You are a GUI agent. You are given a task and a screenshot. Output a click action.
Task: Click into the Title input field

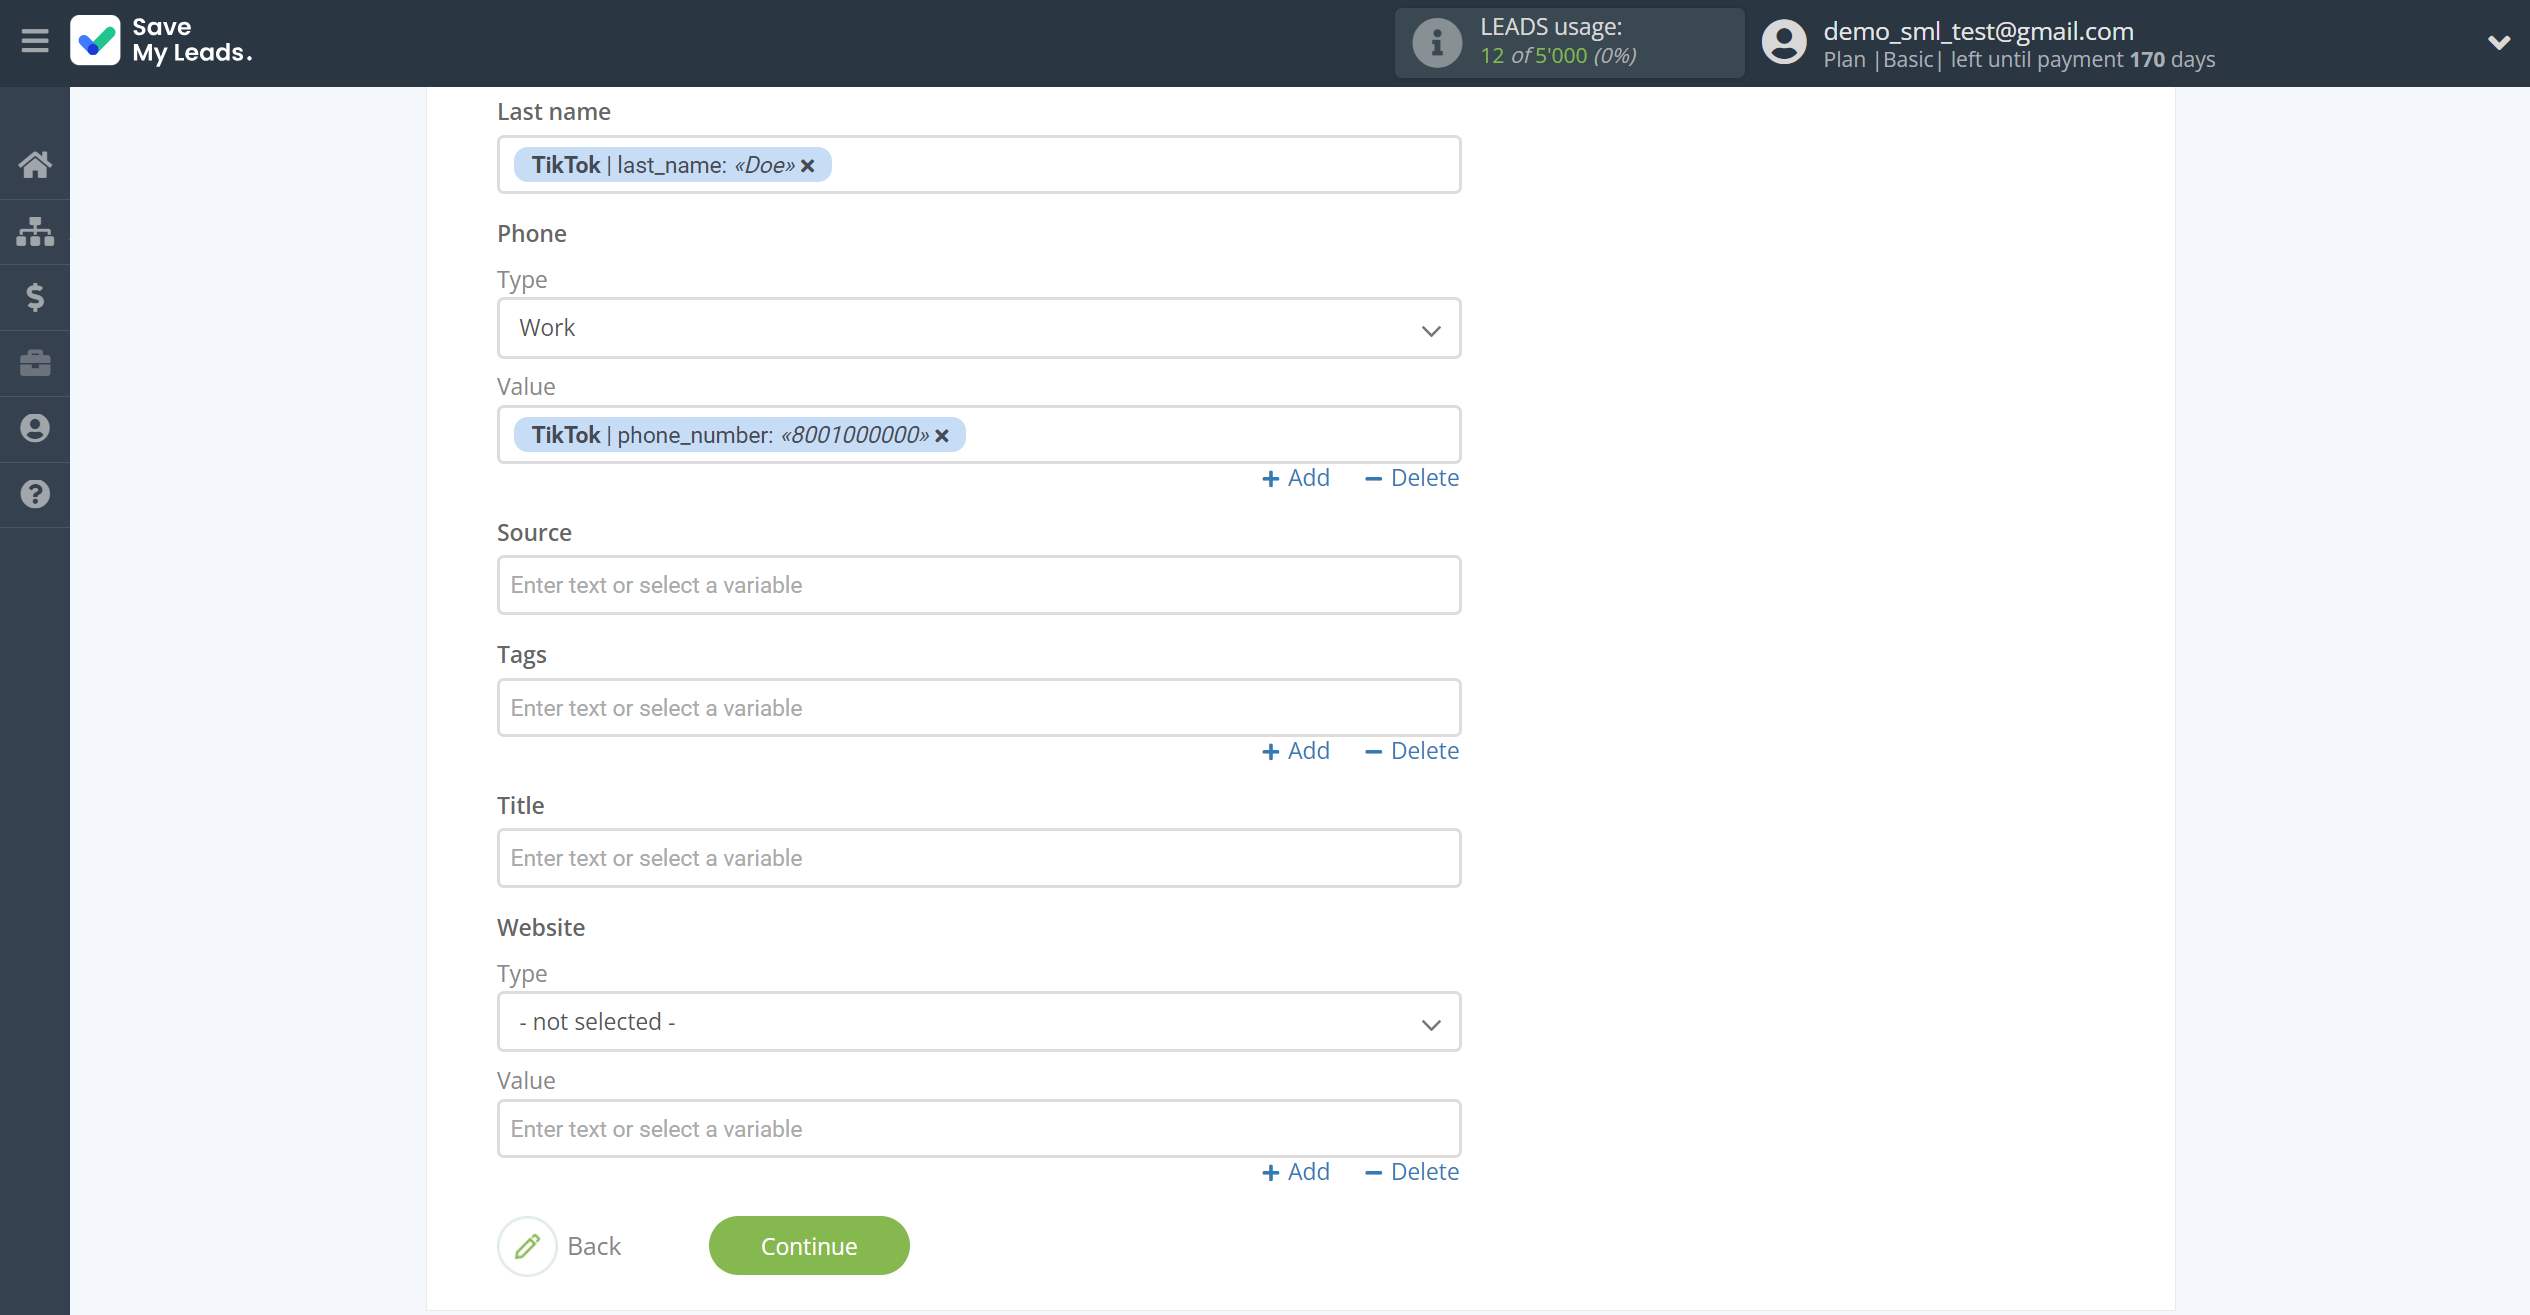pyautogui.click(x=979, y=858)
